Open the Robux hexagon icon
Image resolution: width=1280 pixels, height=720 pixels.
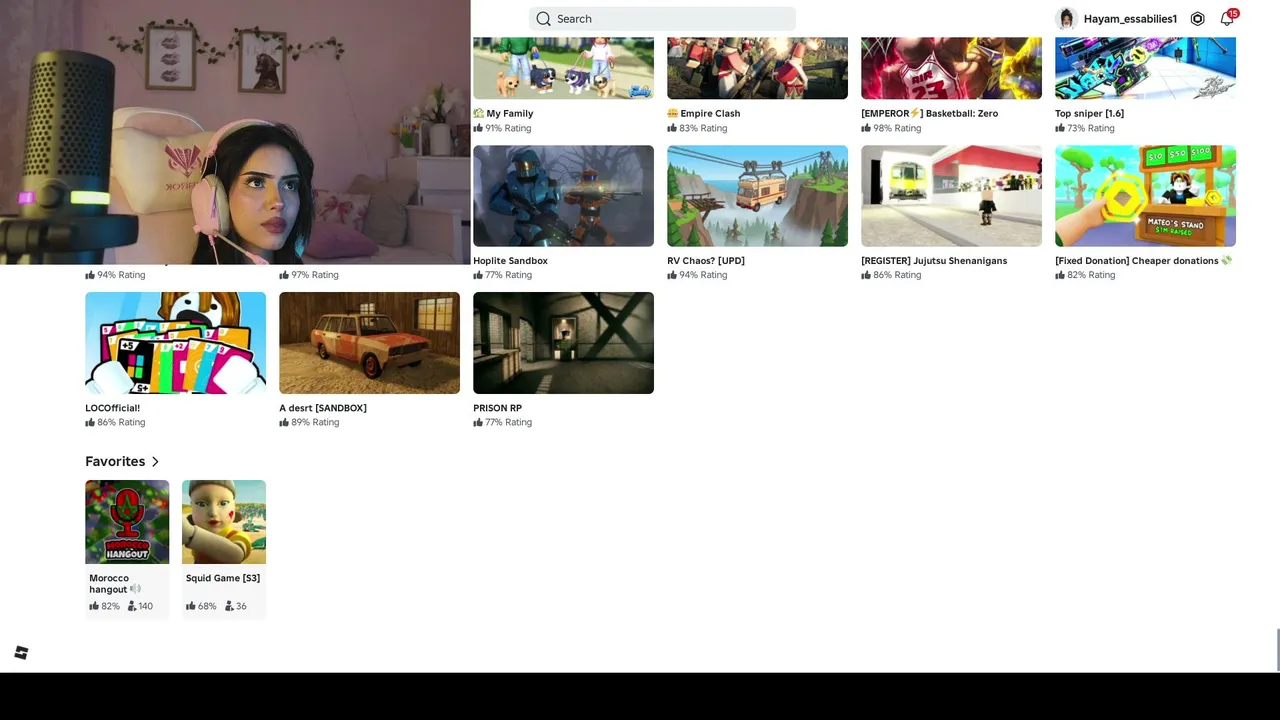point(1197,19)
